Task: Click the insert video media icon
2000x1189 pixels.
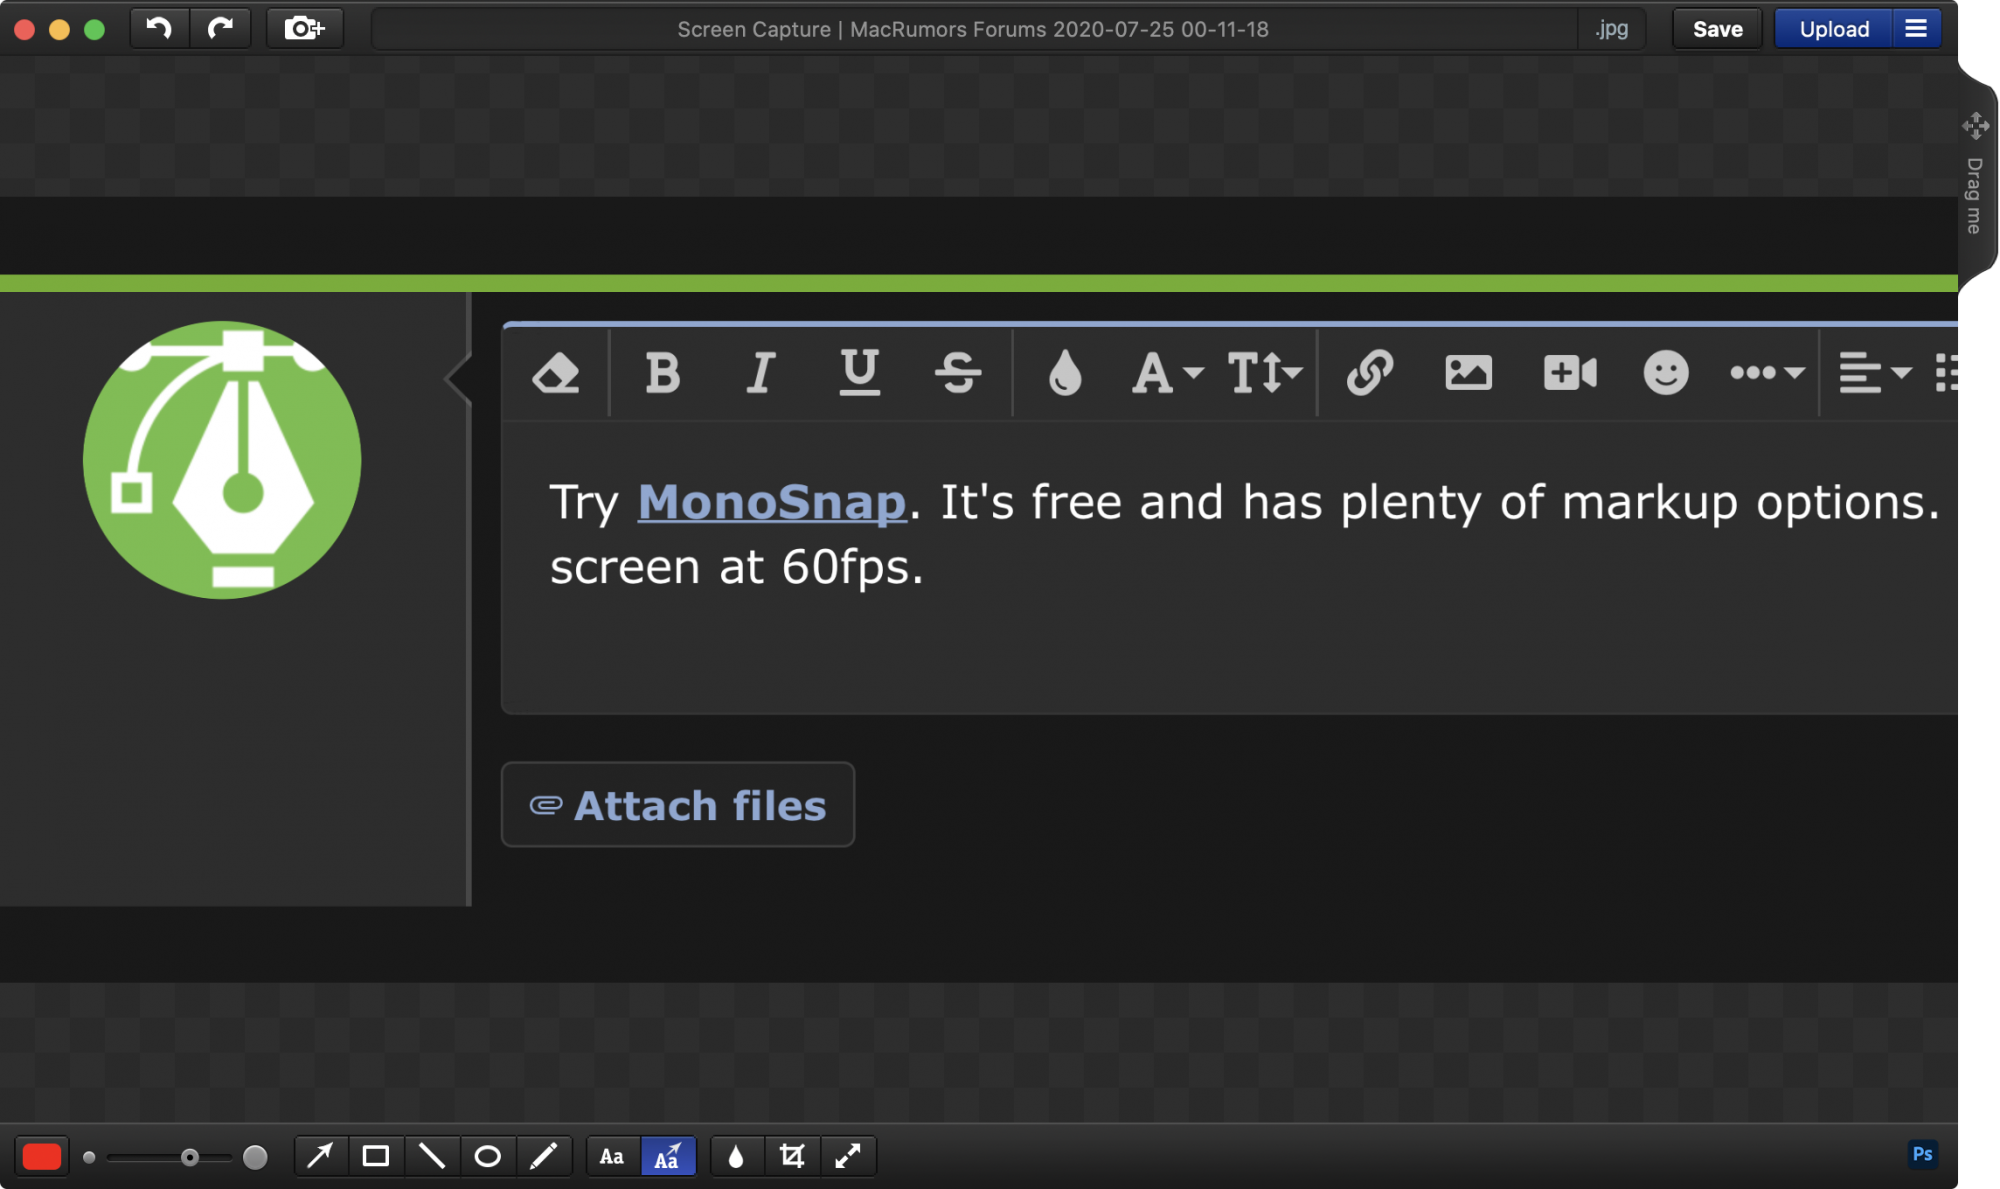Action: (x=1569, y=373)
